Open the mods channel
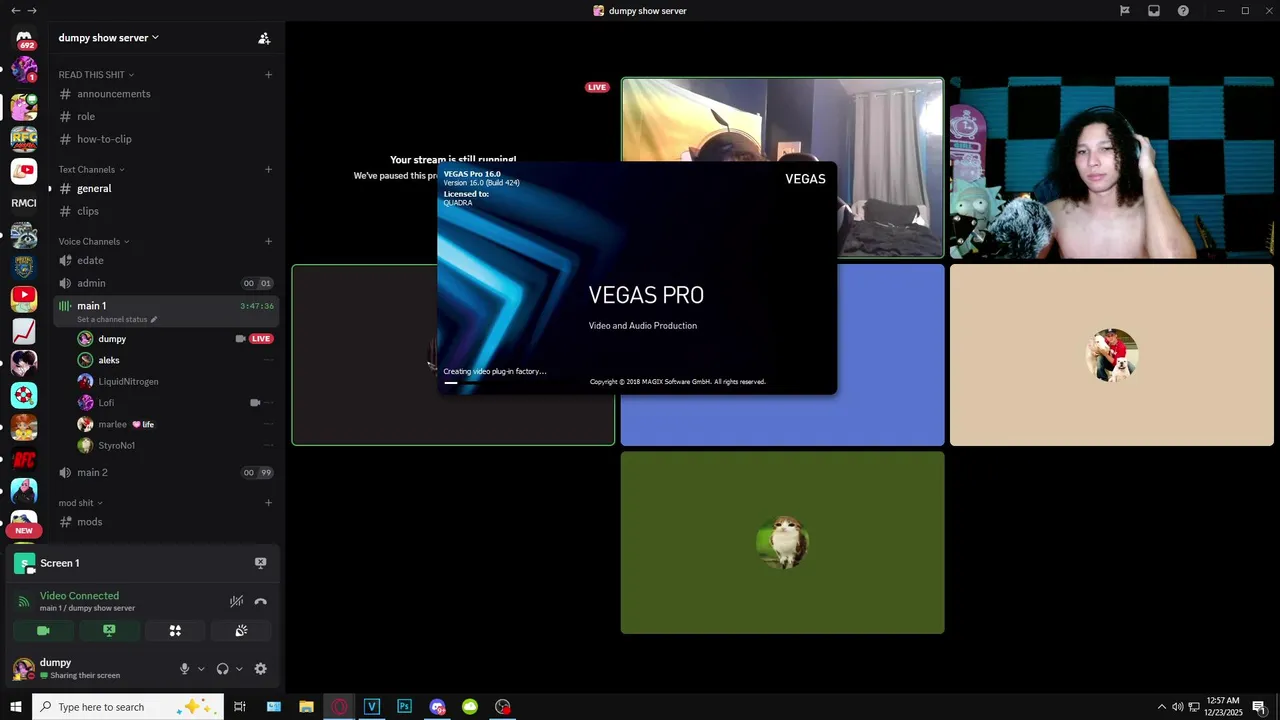Viewport: 1280px width, 720px height. tap(165, 521)
